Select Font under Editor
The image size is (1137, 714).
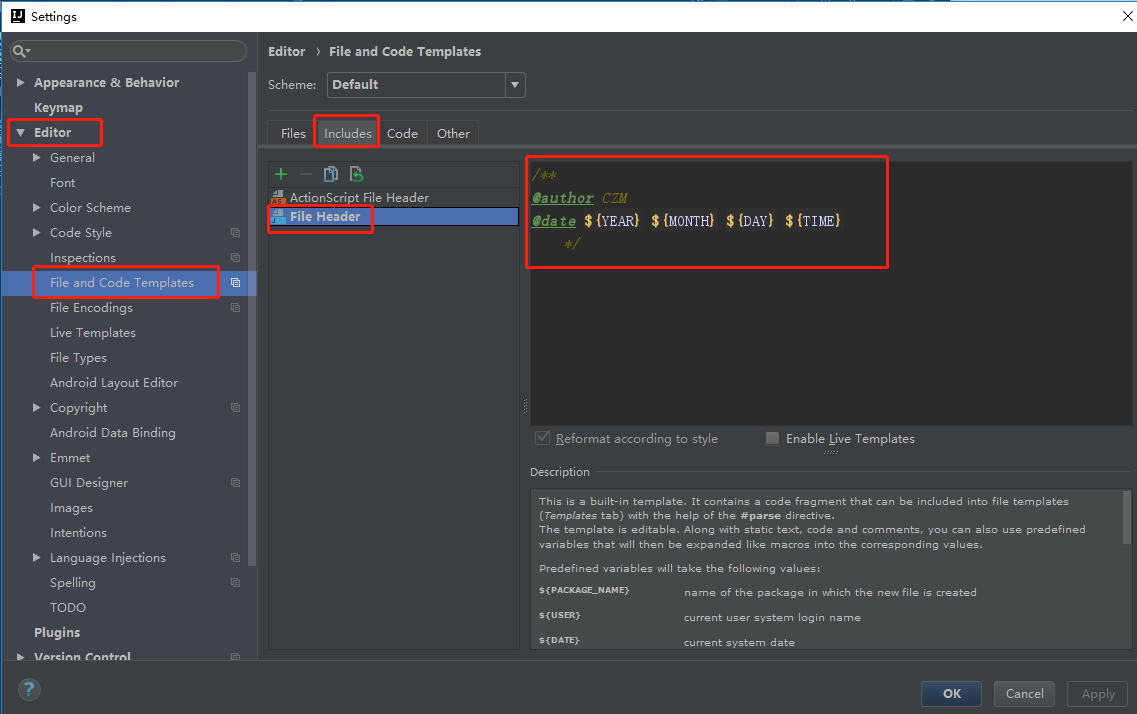pos(62,183)
